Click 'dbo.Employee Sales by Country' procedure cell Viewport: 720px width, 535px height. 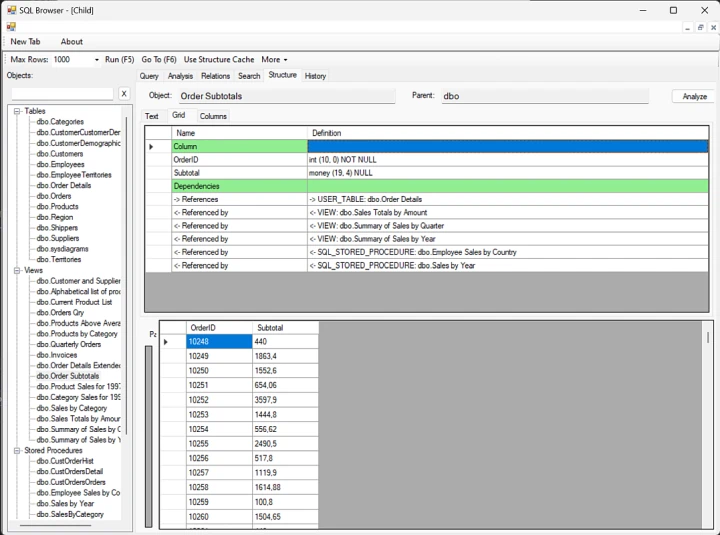508,252
